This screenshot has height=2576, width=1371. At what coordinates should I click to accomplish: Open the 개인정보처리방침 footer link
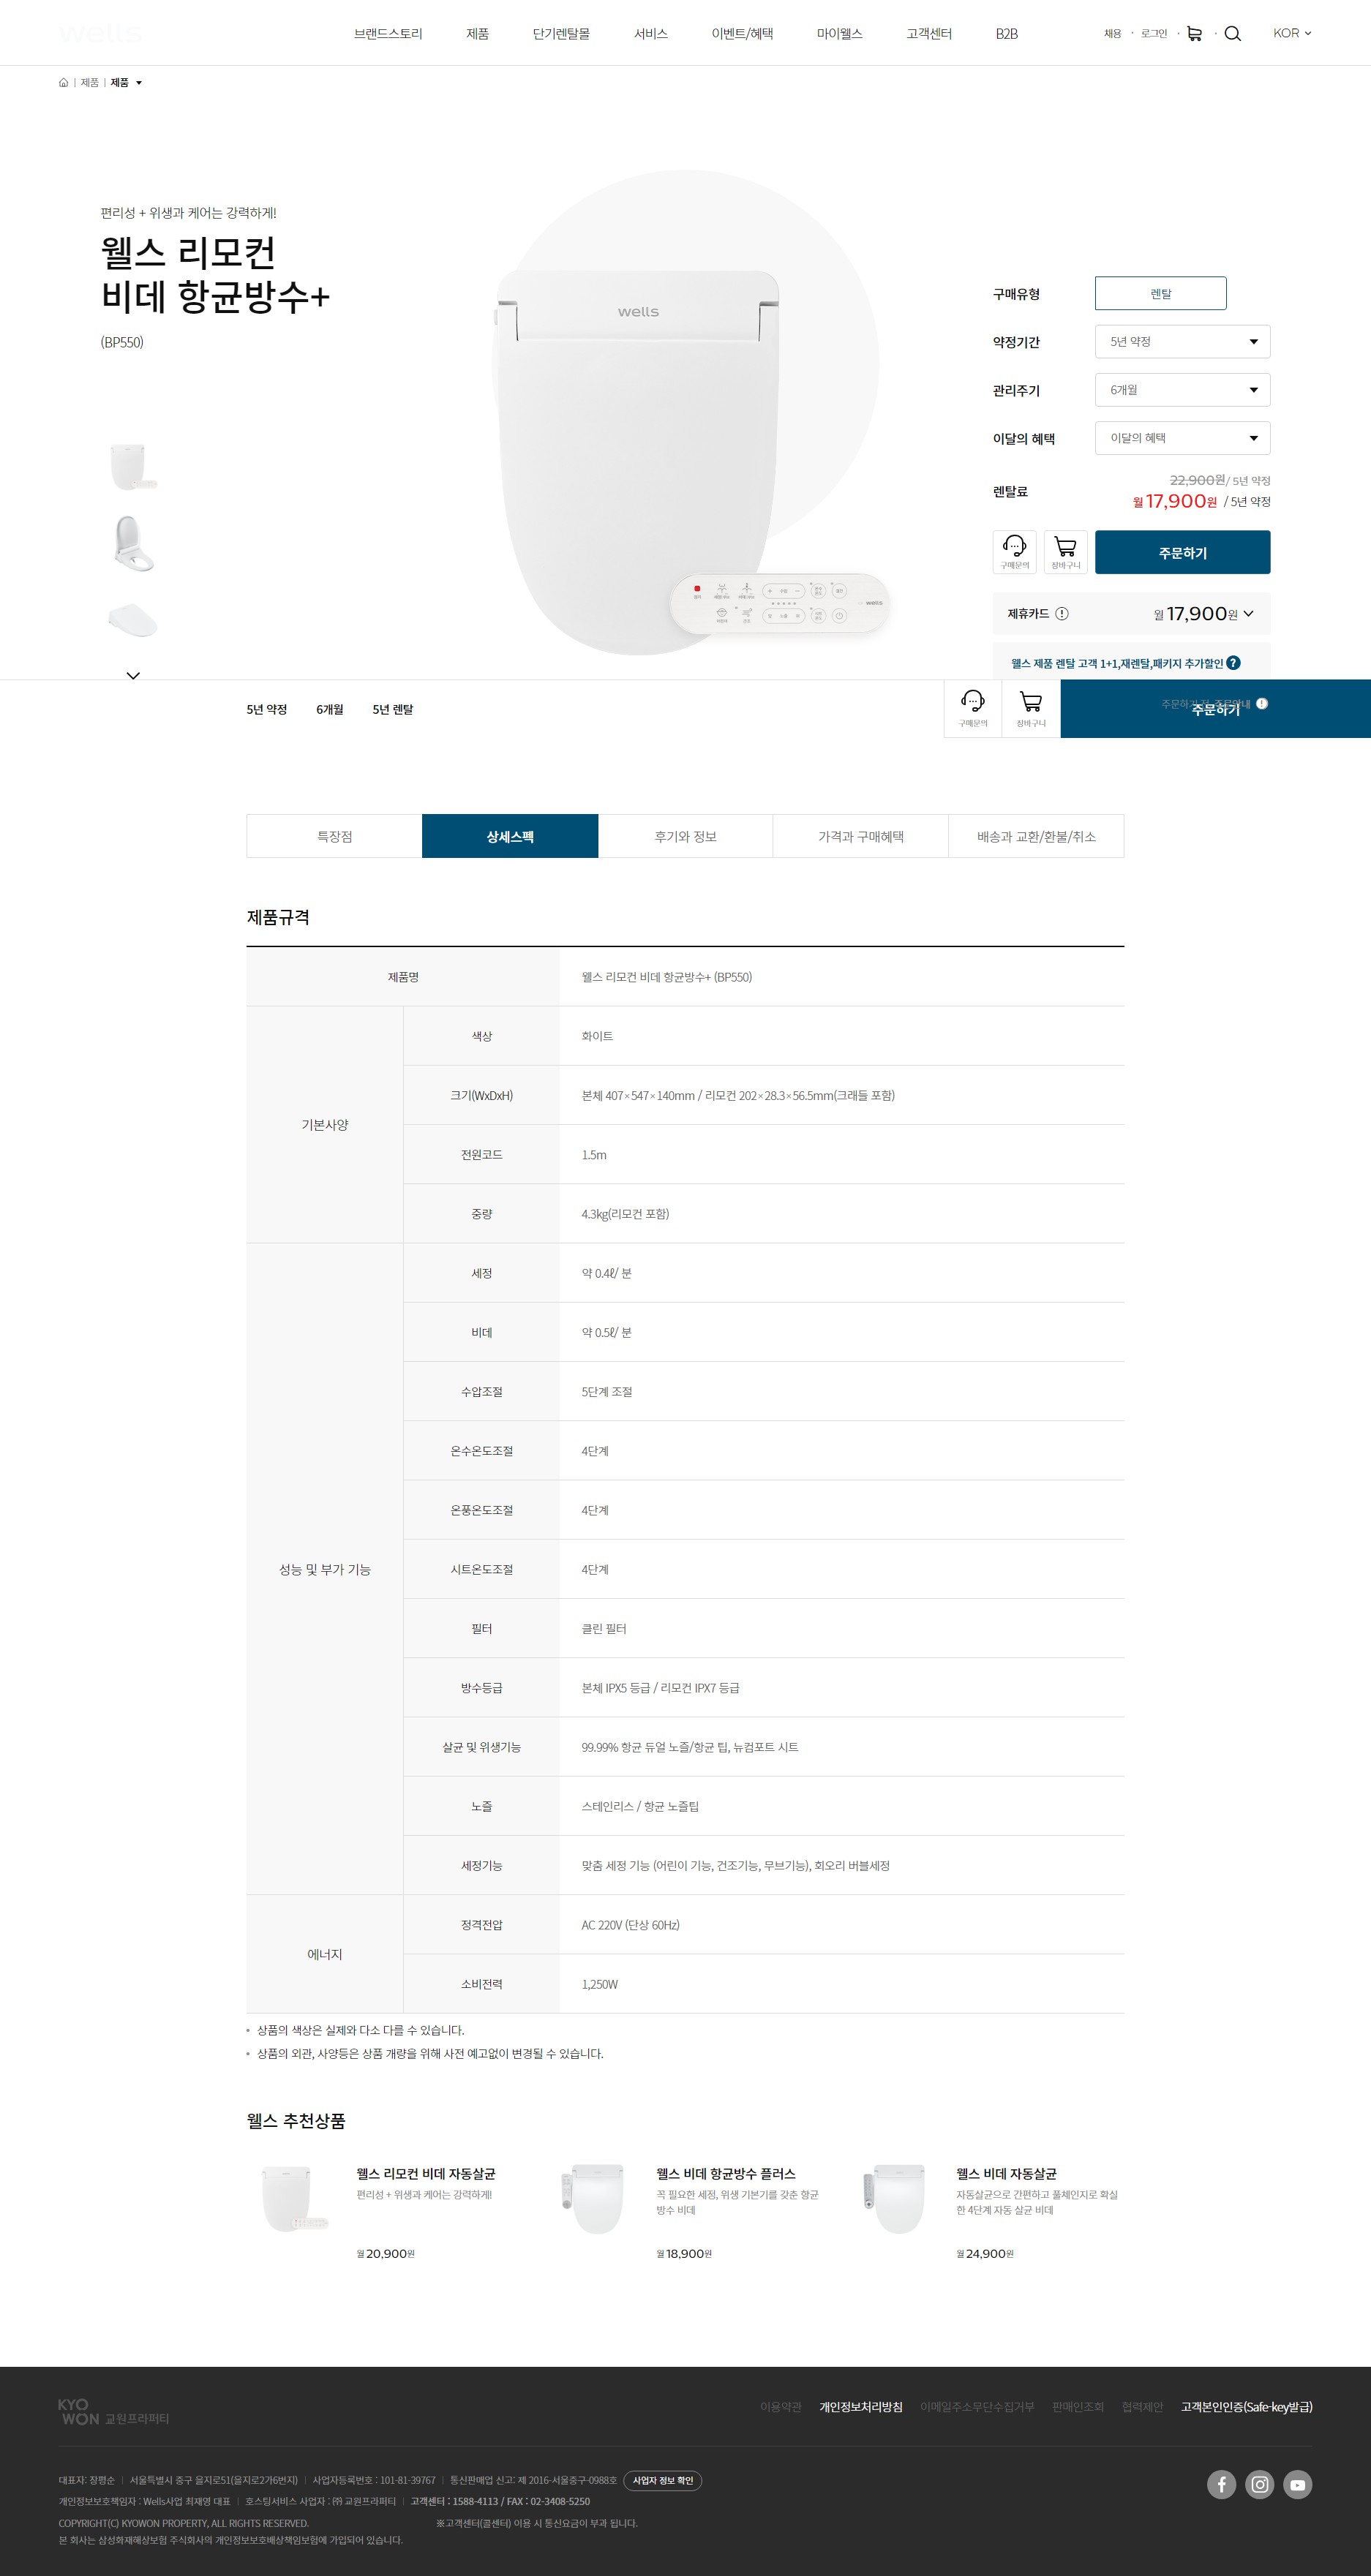860,2406
